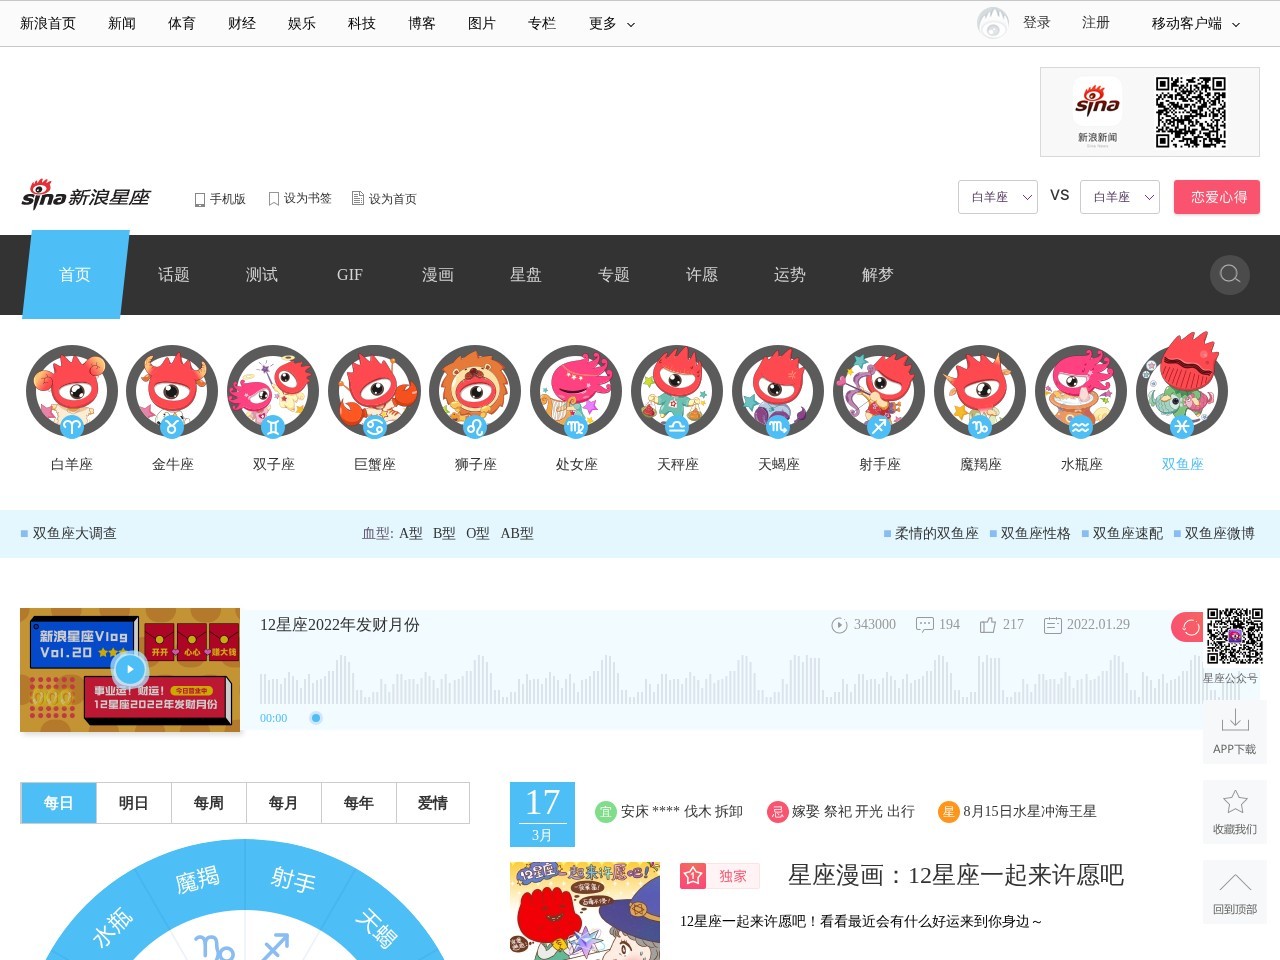This screenshot has height=960, width=1280.
Task: Select the Aries (白羊座) zodiac icon
Action: pyautogui.click(x=71, y=391)
